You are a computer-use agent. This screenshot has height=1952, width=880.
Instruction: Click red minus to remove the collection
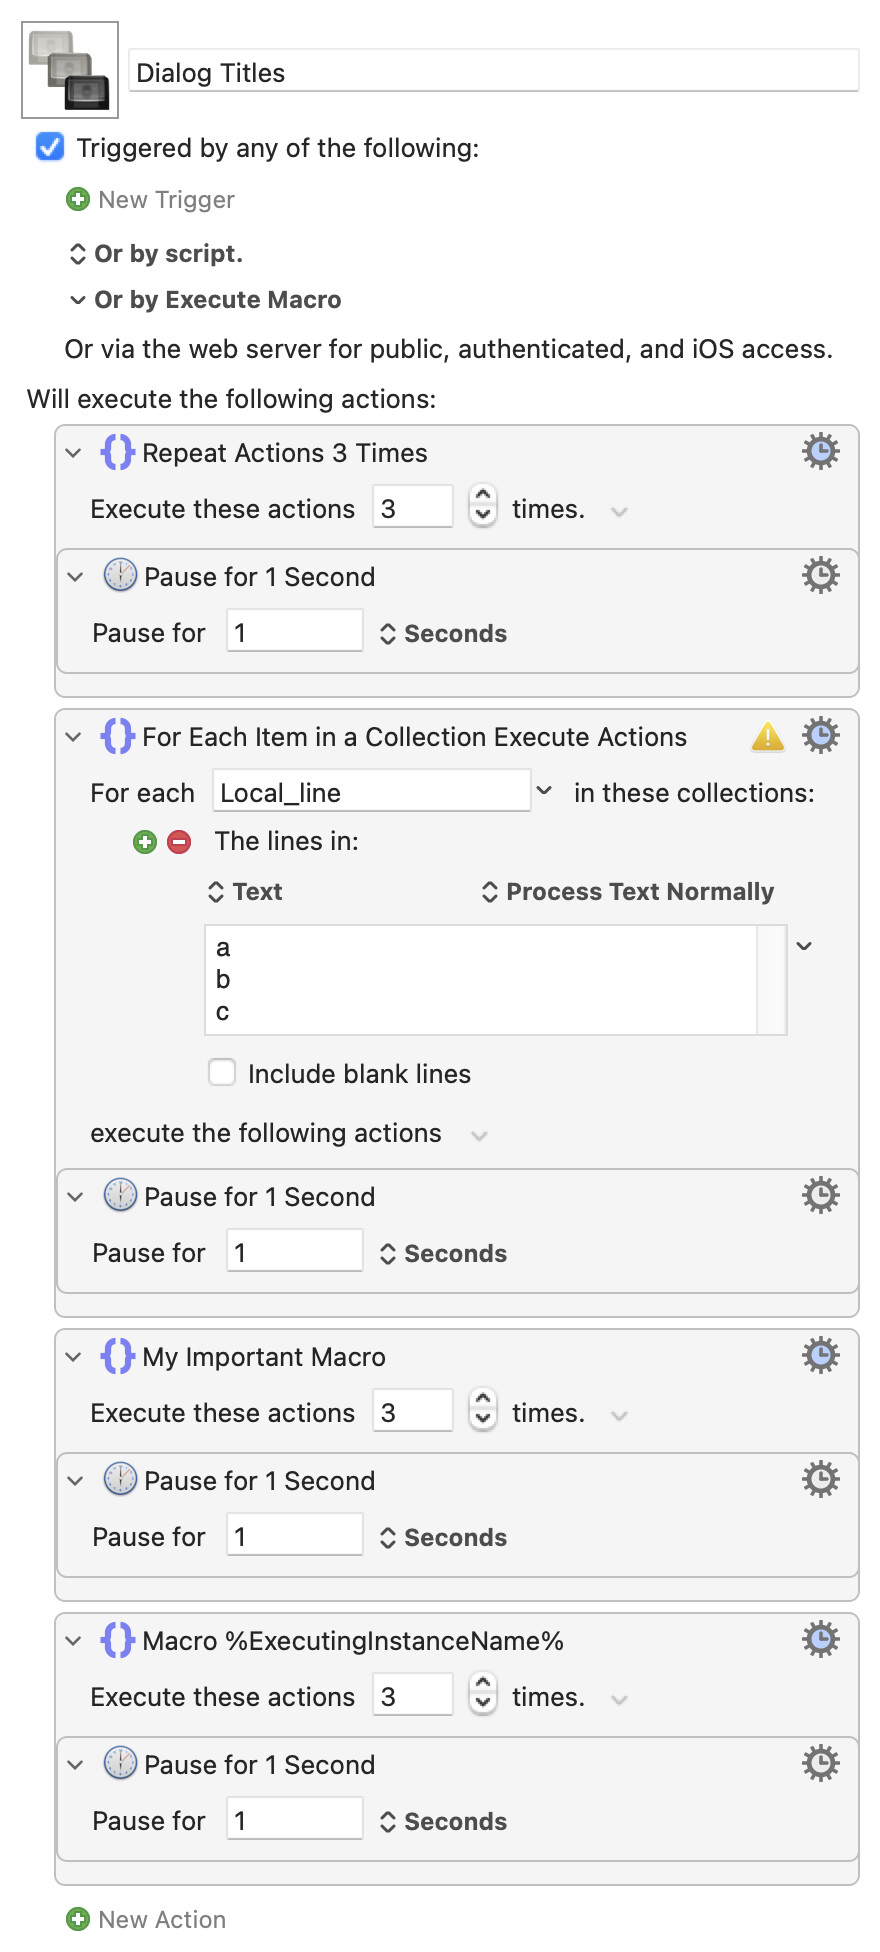point(179,842)
